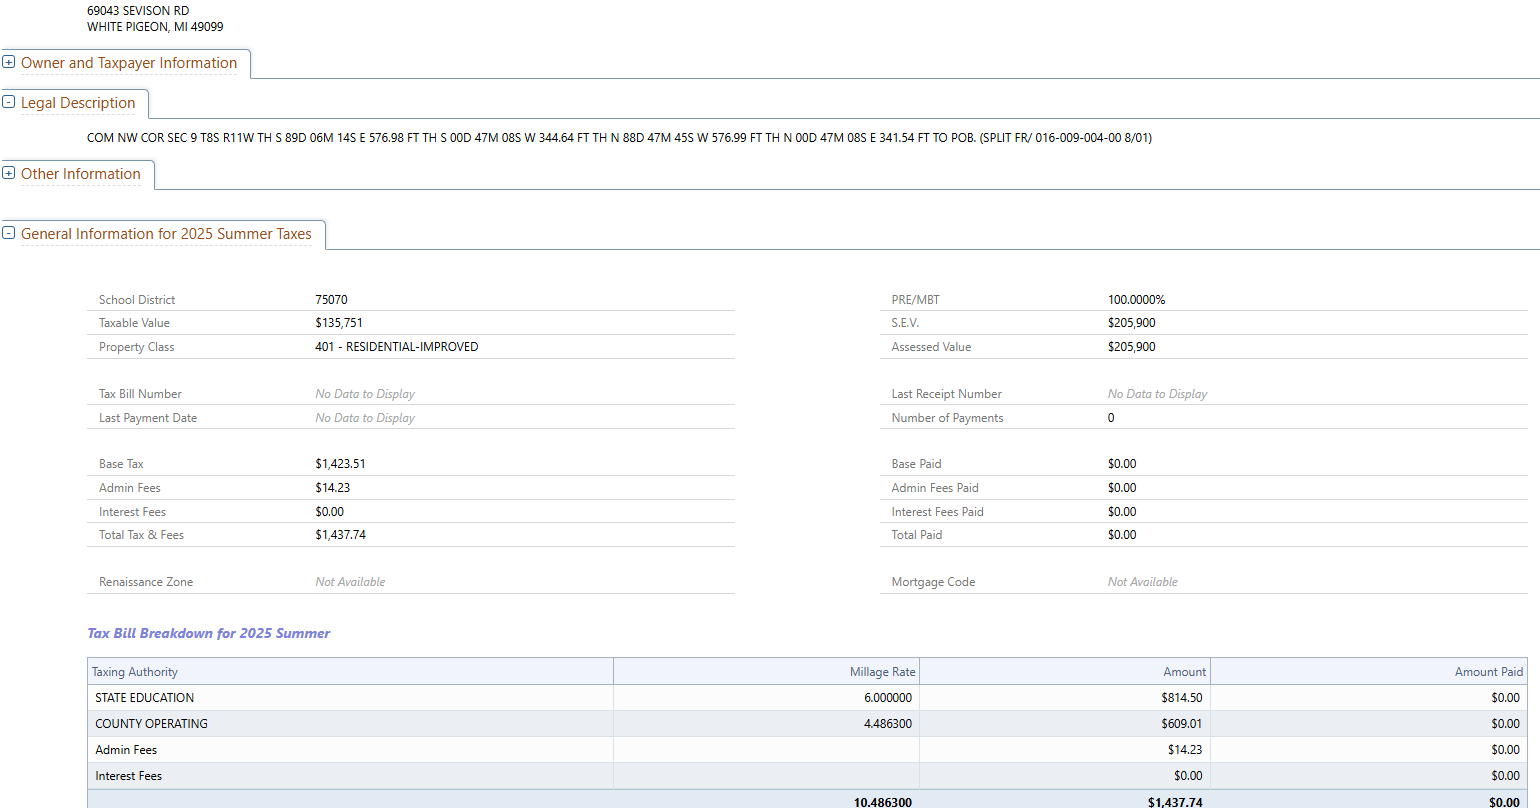Image resolution: width=1540 pixels, height=808 pixels.
Task: Click the Interest Fees table row
Action: tap(128, 776)
